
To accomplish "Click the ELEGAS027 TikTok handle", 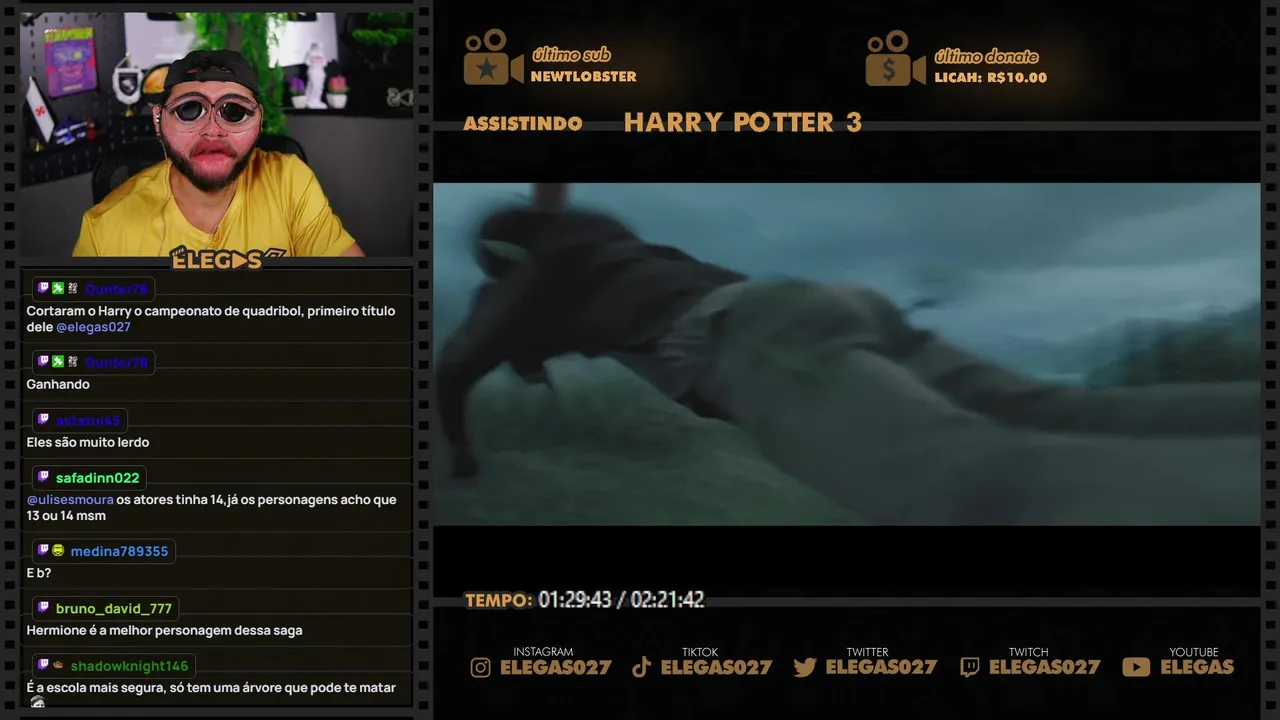I will point(716,667).
